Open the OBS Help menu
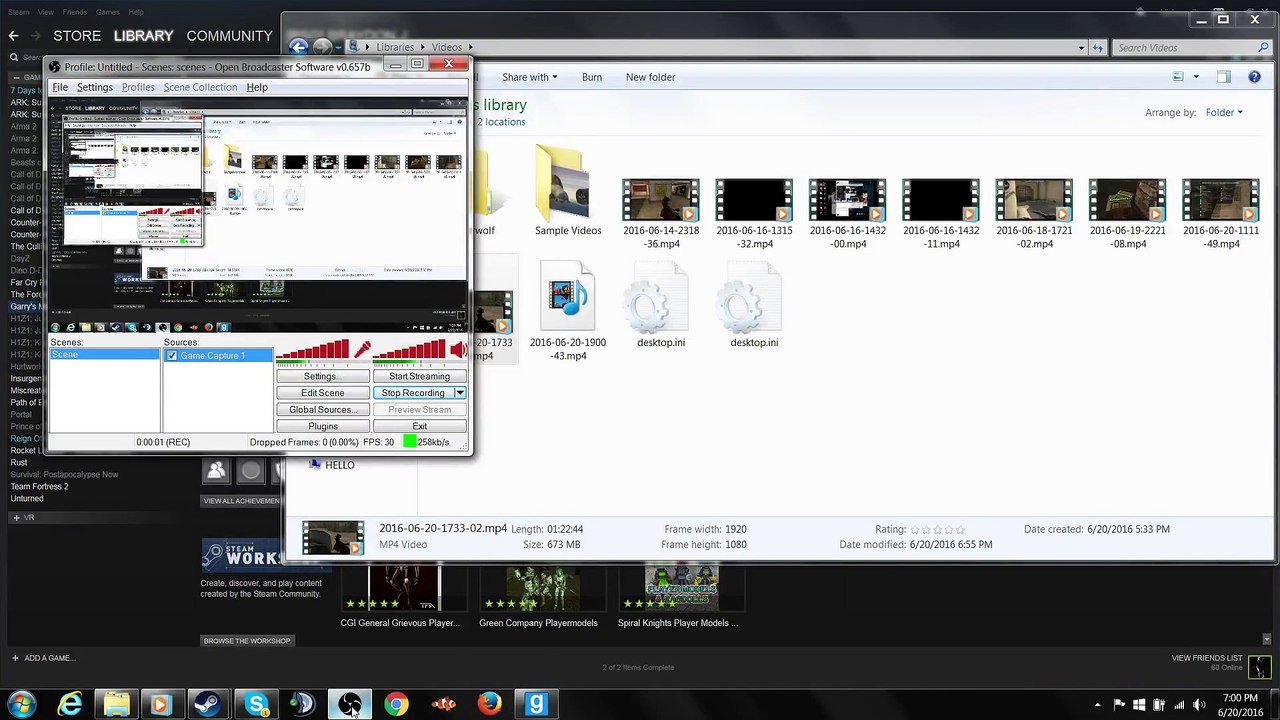Screen dimensions: 1280x720 point(257,87)
